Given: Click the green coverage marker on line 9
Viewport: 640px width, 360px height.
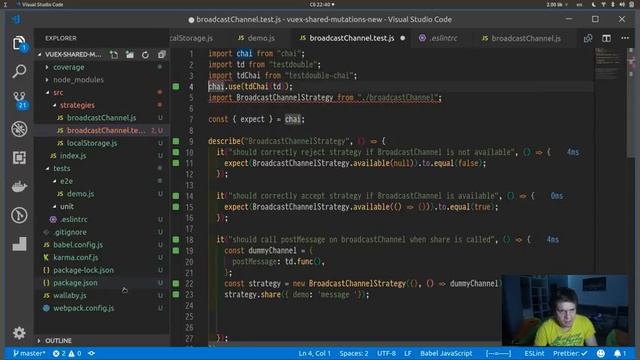Looking at the screenshot, I should point(176,141).
